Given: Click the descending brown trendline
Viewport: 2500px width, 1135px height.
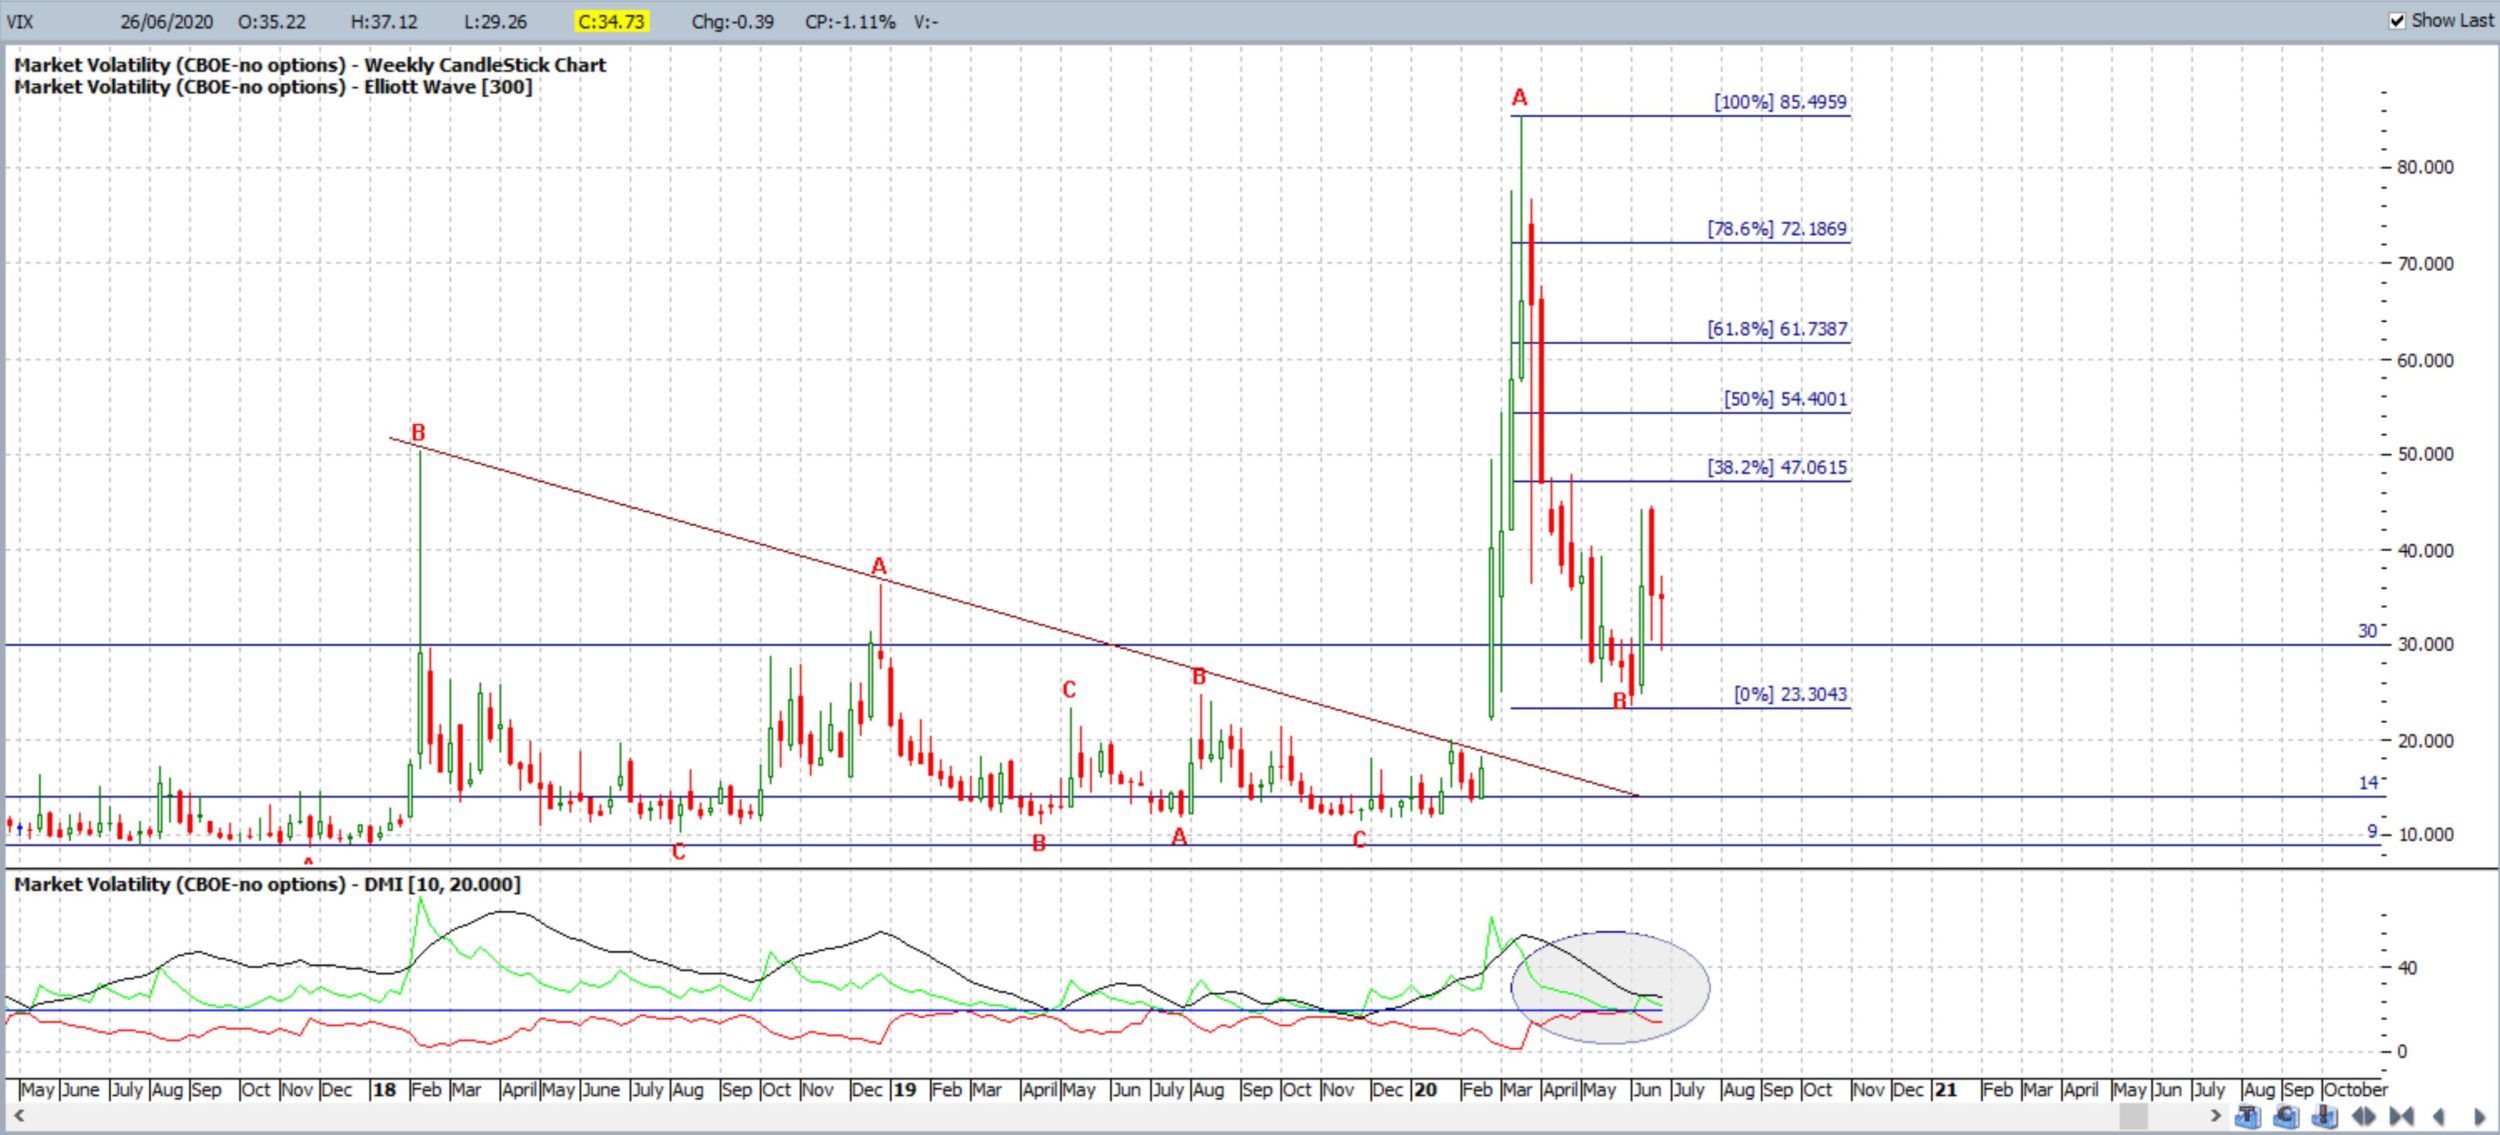Looking at the screenshot, I should (1013, 616).
